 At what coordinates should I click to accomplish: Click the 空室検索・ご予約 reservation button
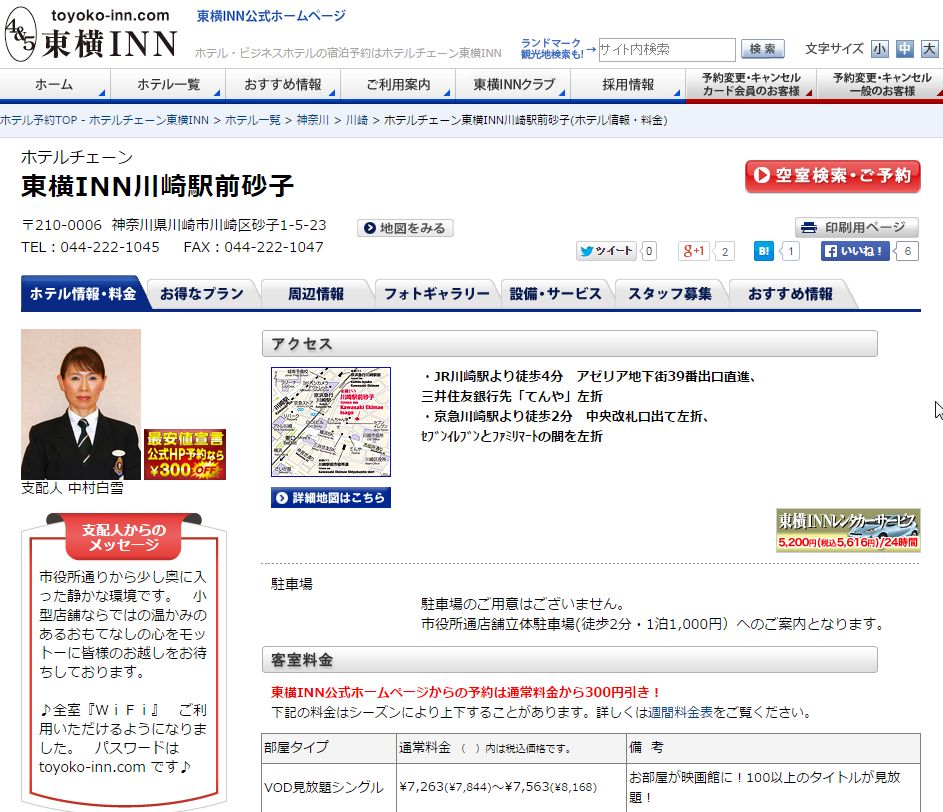tap(832, 176)
